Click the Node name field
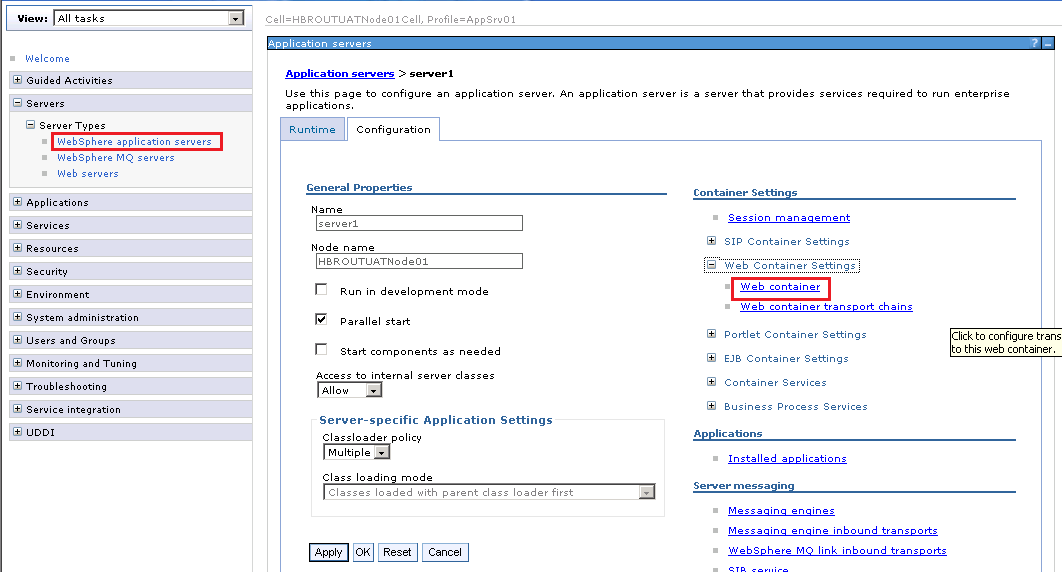Screen dimensions: 1062x572 click(x=419, y=261)
